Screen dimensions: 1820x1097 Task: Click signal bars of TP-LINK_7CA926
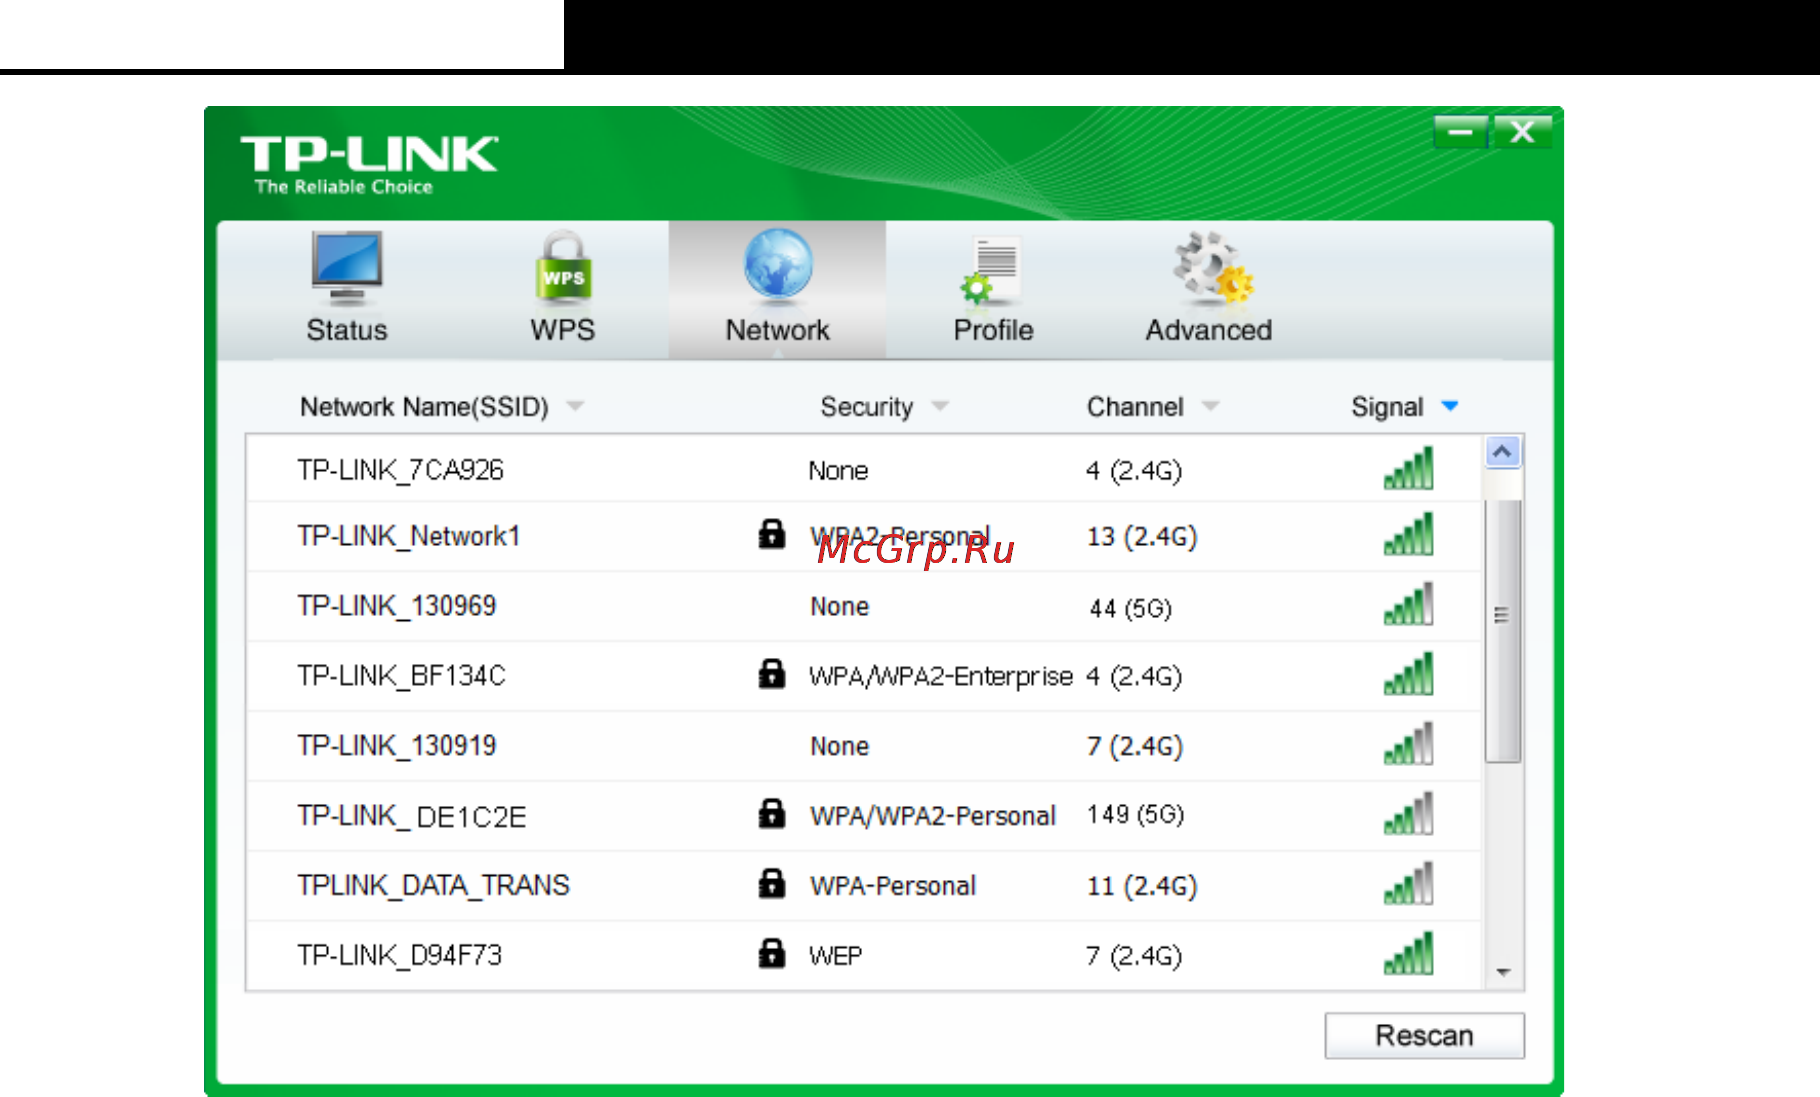click(1408, 468)
